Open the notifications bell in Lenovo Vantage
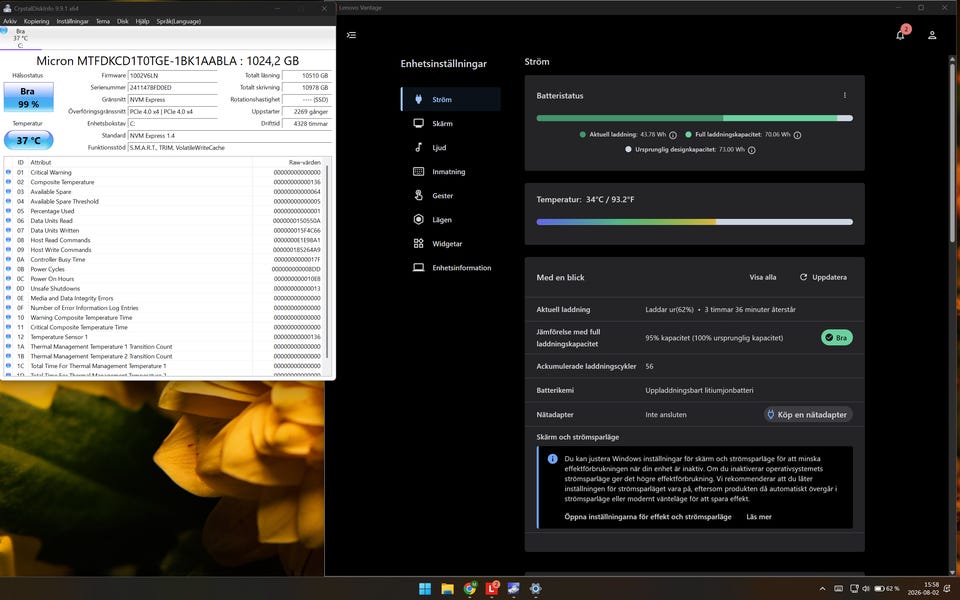Image resolution: width=960 pixels, height=600 pixels. coord(900,35)
